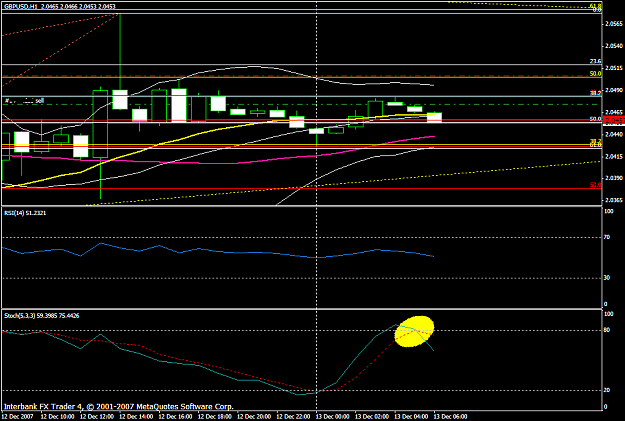Click the RSI(14) 51.2321 indicator label

pyautogui.click(x=25, y=213)
